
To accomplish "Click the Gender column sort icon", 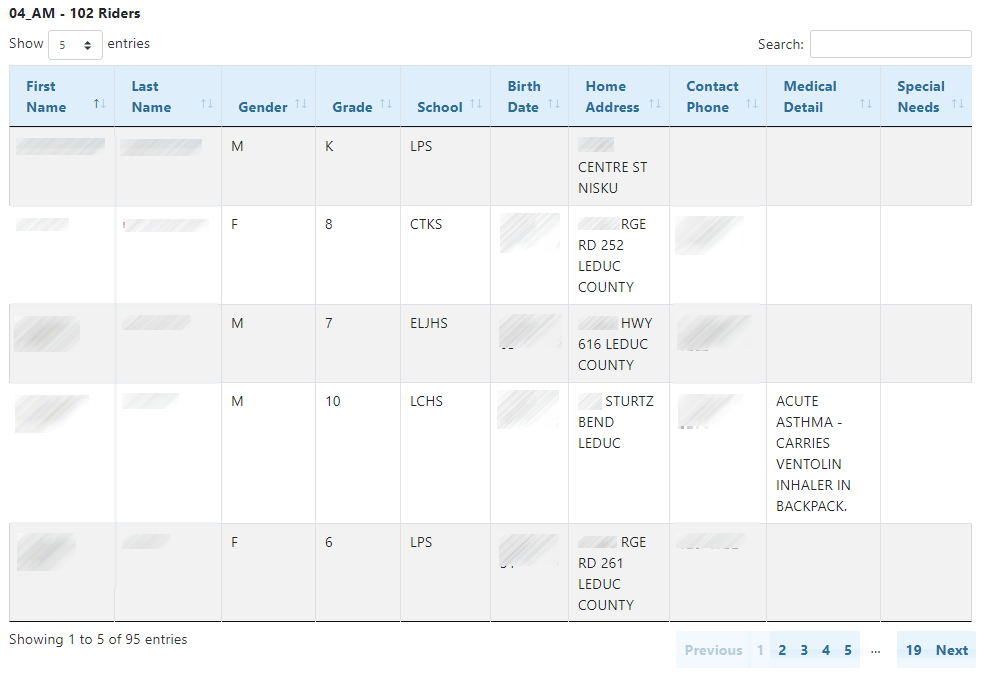I will (301, 106).
